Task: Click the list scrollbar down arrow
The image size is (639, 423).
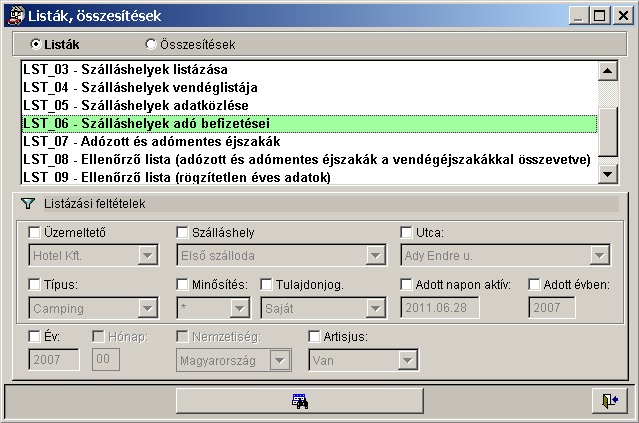Action: [608, 174]
